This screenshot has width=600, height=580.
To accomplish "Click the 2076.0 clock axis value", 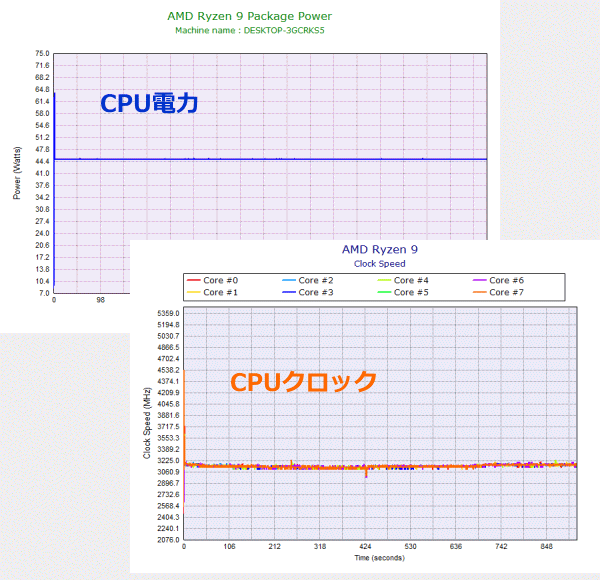I will (168, 540).
